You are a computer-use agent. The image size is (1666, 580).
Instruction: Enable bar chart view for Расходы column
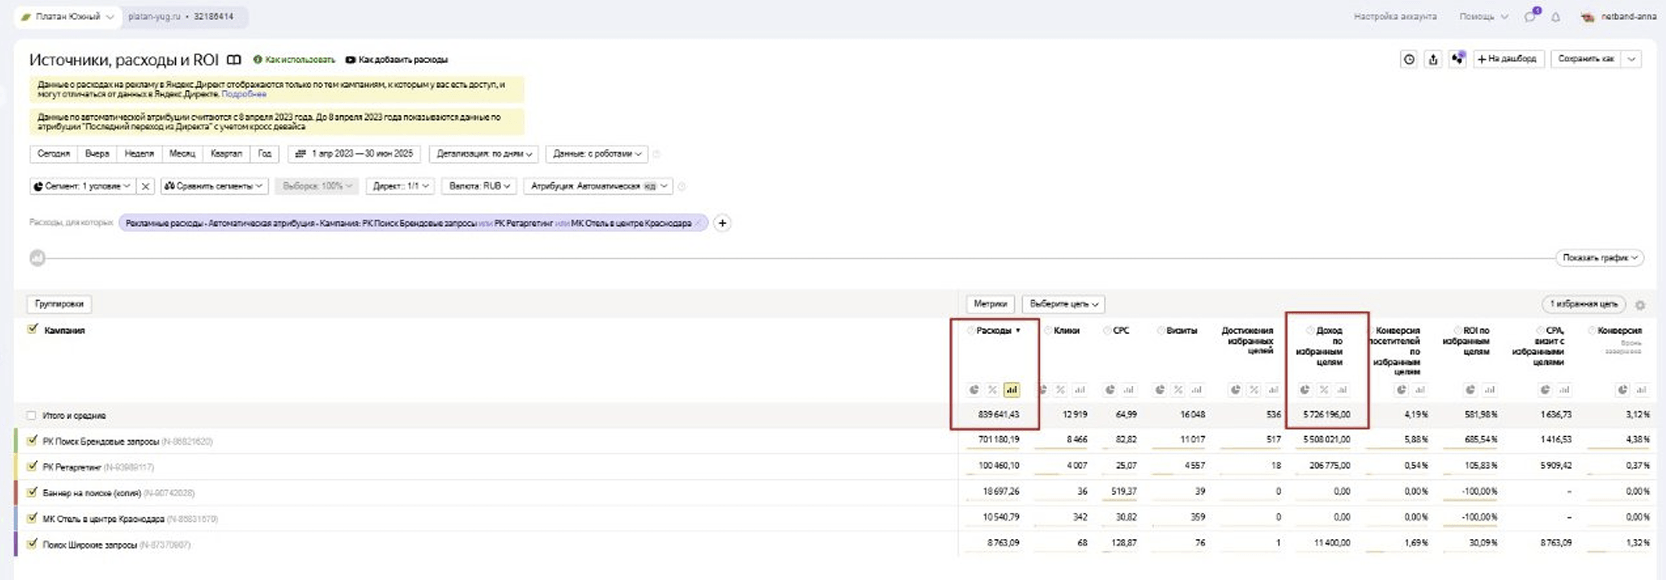pyautogui.click(x=1011, y=390)
